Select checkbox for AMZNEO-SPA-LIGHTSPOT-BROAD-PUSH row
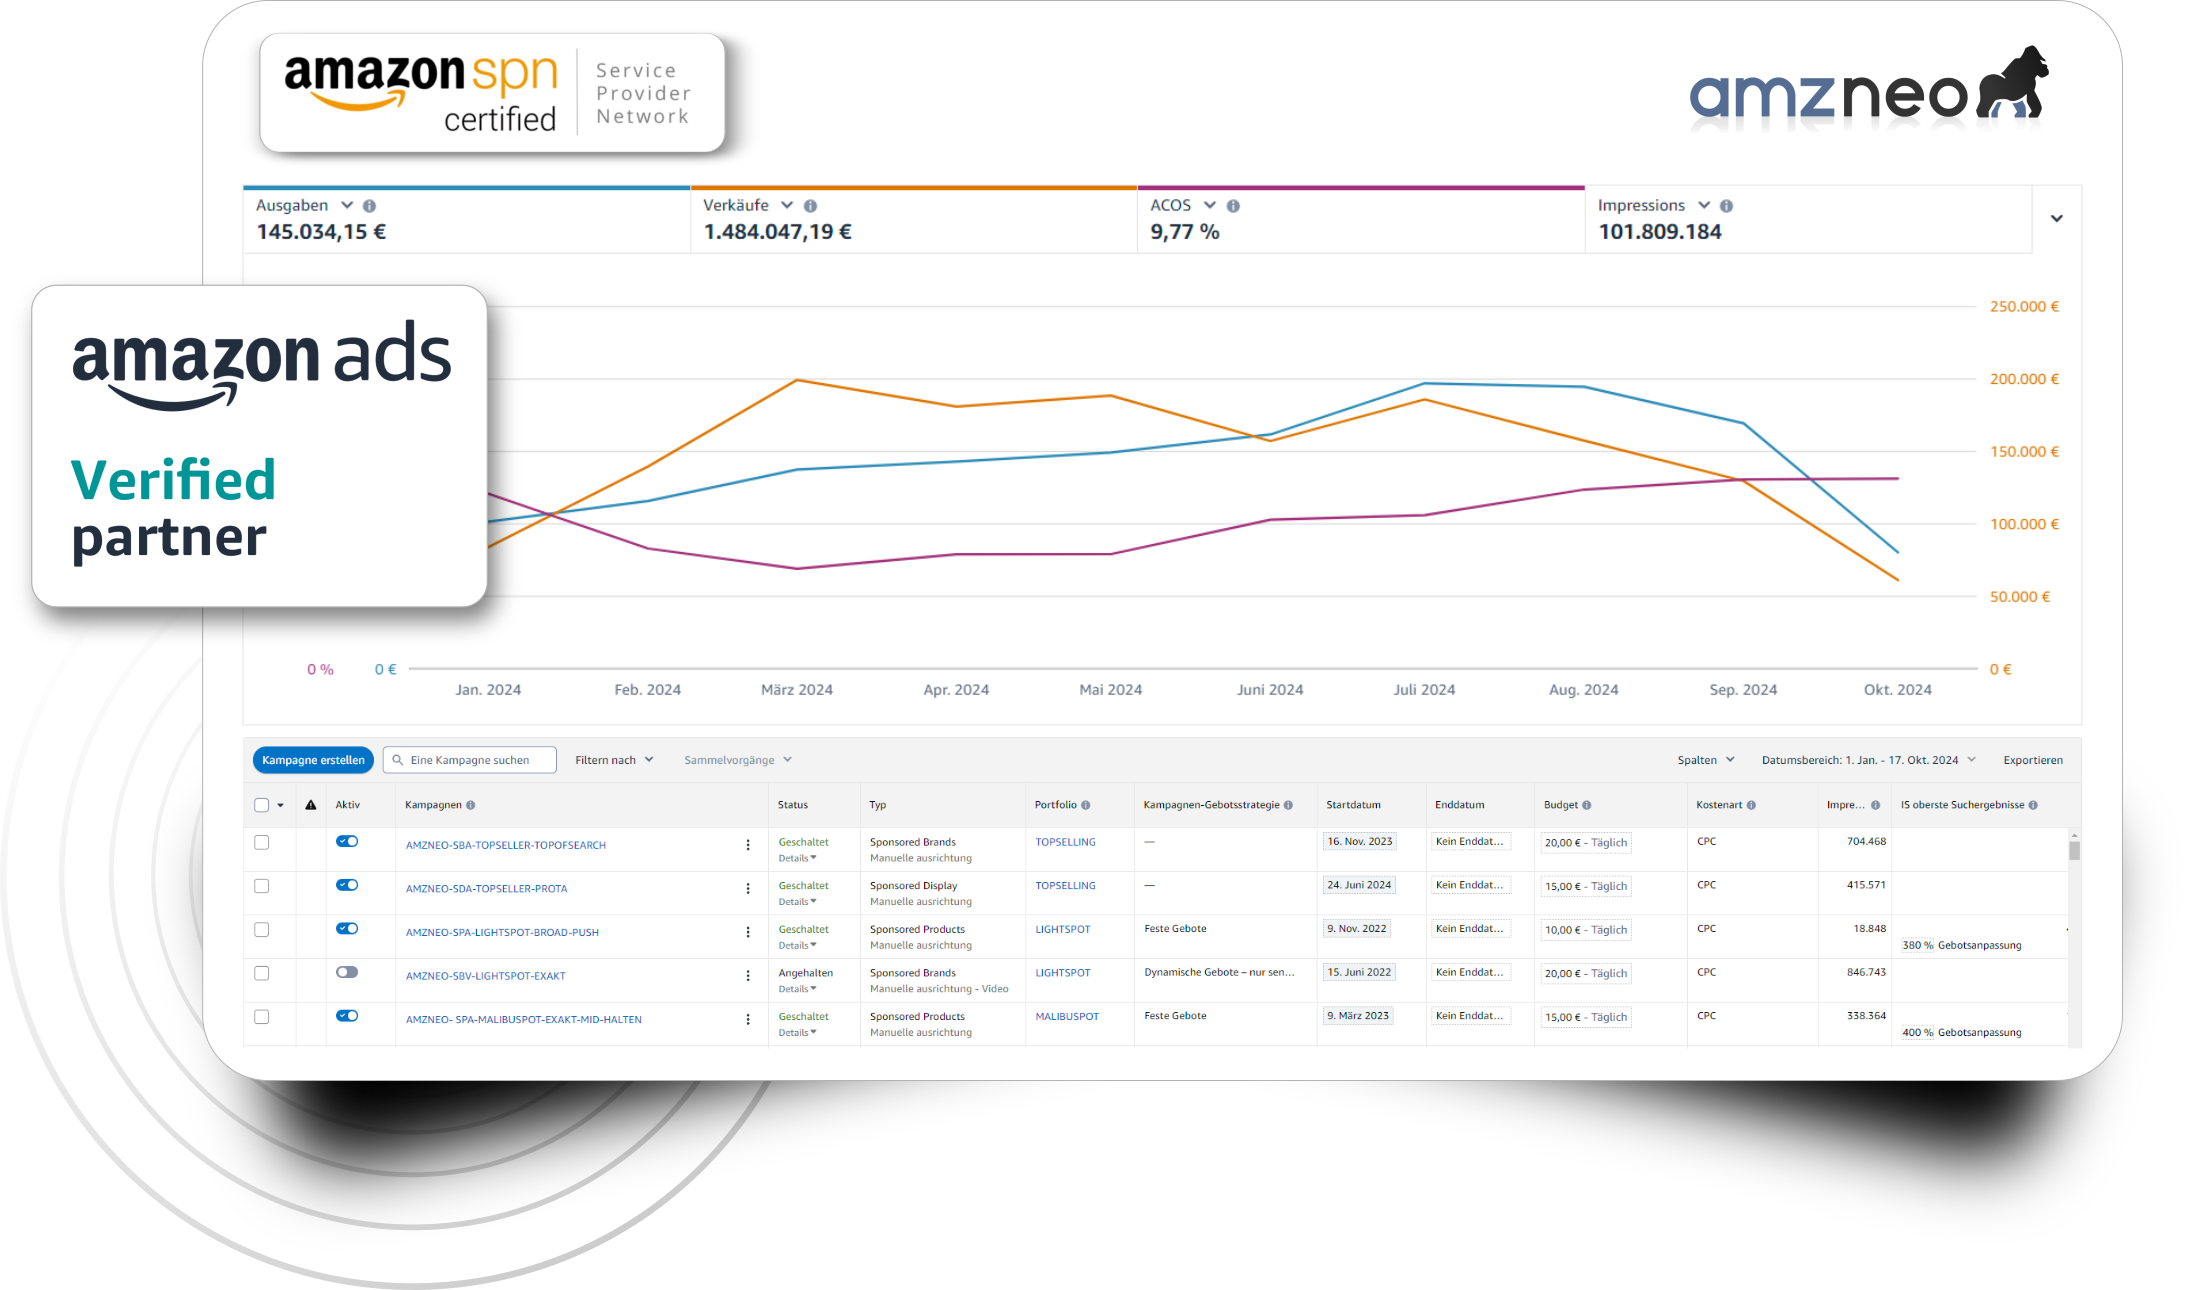Screen dimensions: 2208x1290 point(262,930)
